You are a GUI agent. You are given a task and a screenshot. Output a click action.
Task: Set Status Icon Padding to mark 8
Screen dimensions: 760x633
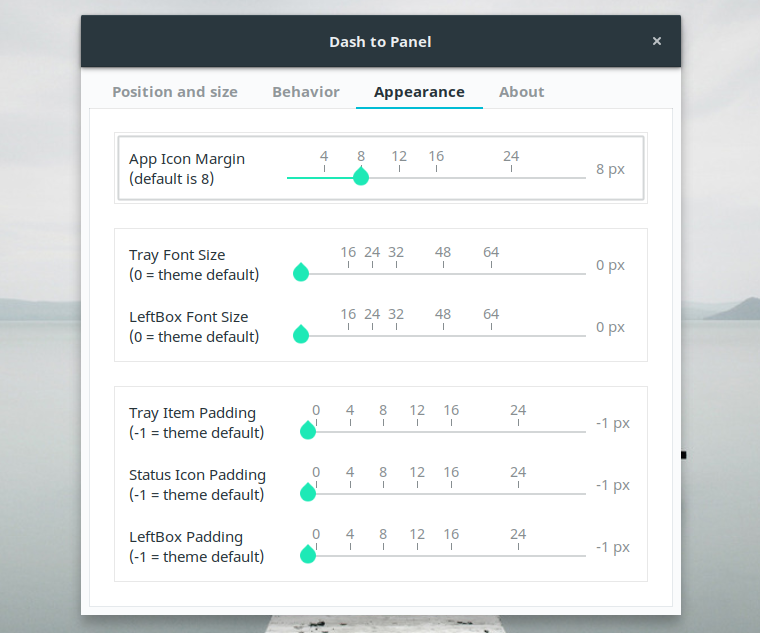pos(383,493)
